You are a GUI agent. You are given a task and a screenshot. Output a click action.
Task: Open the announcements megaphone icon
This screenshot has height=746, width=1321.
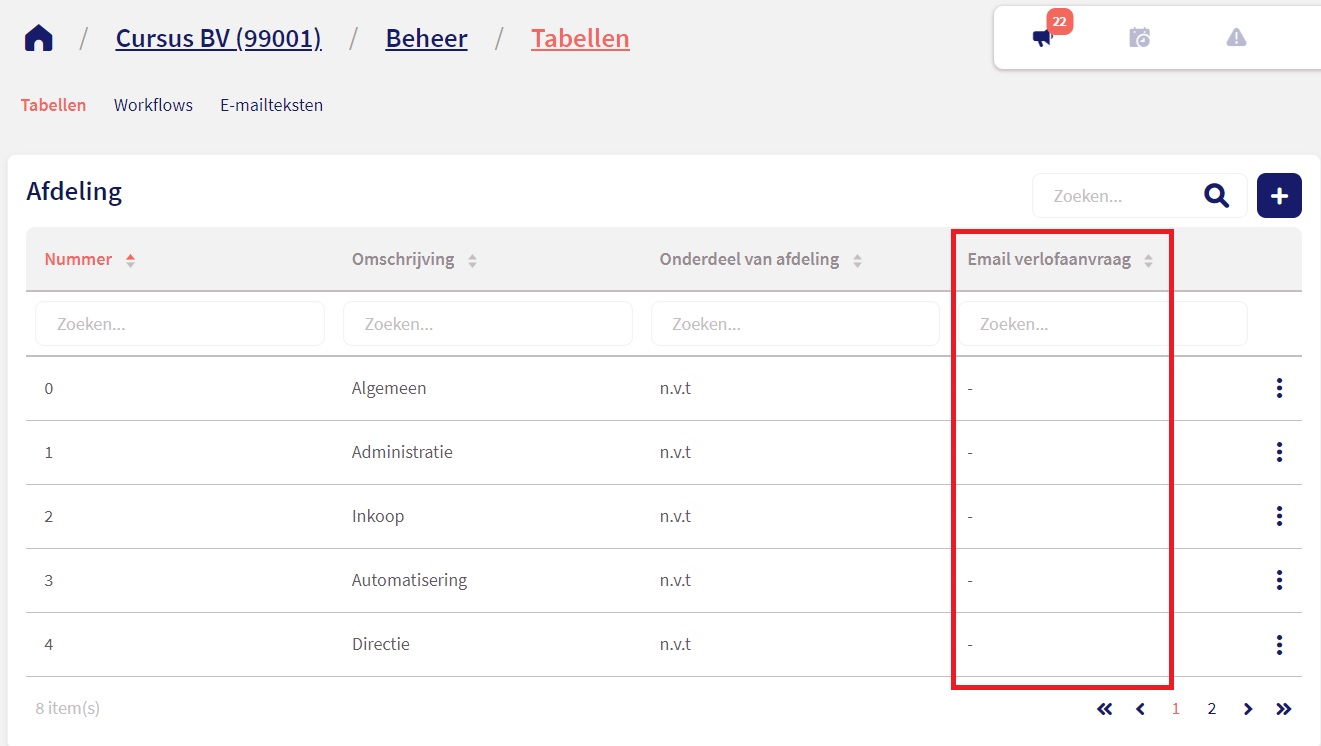(1043, 38)
